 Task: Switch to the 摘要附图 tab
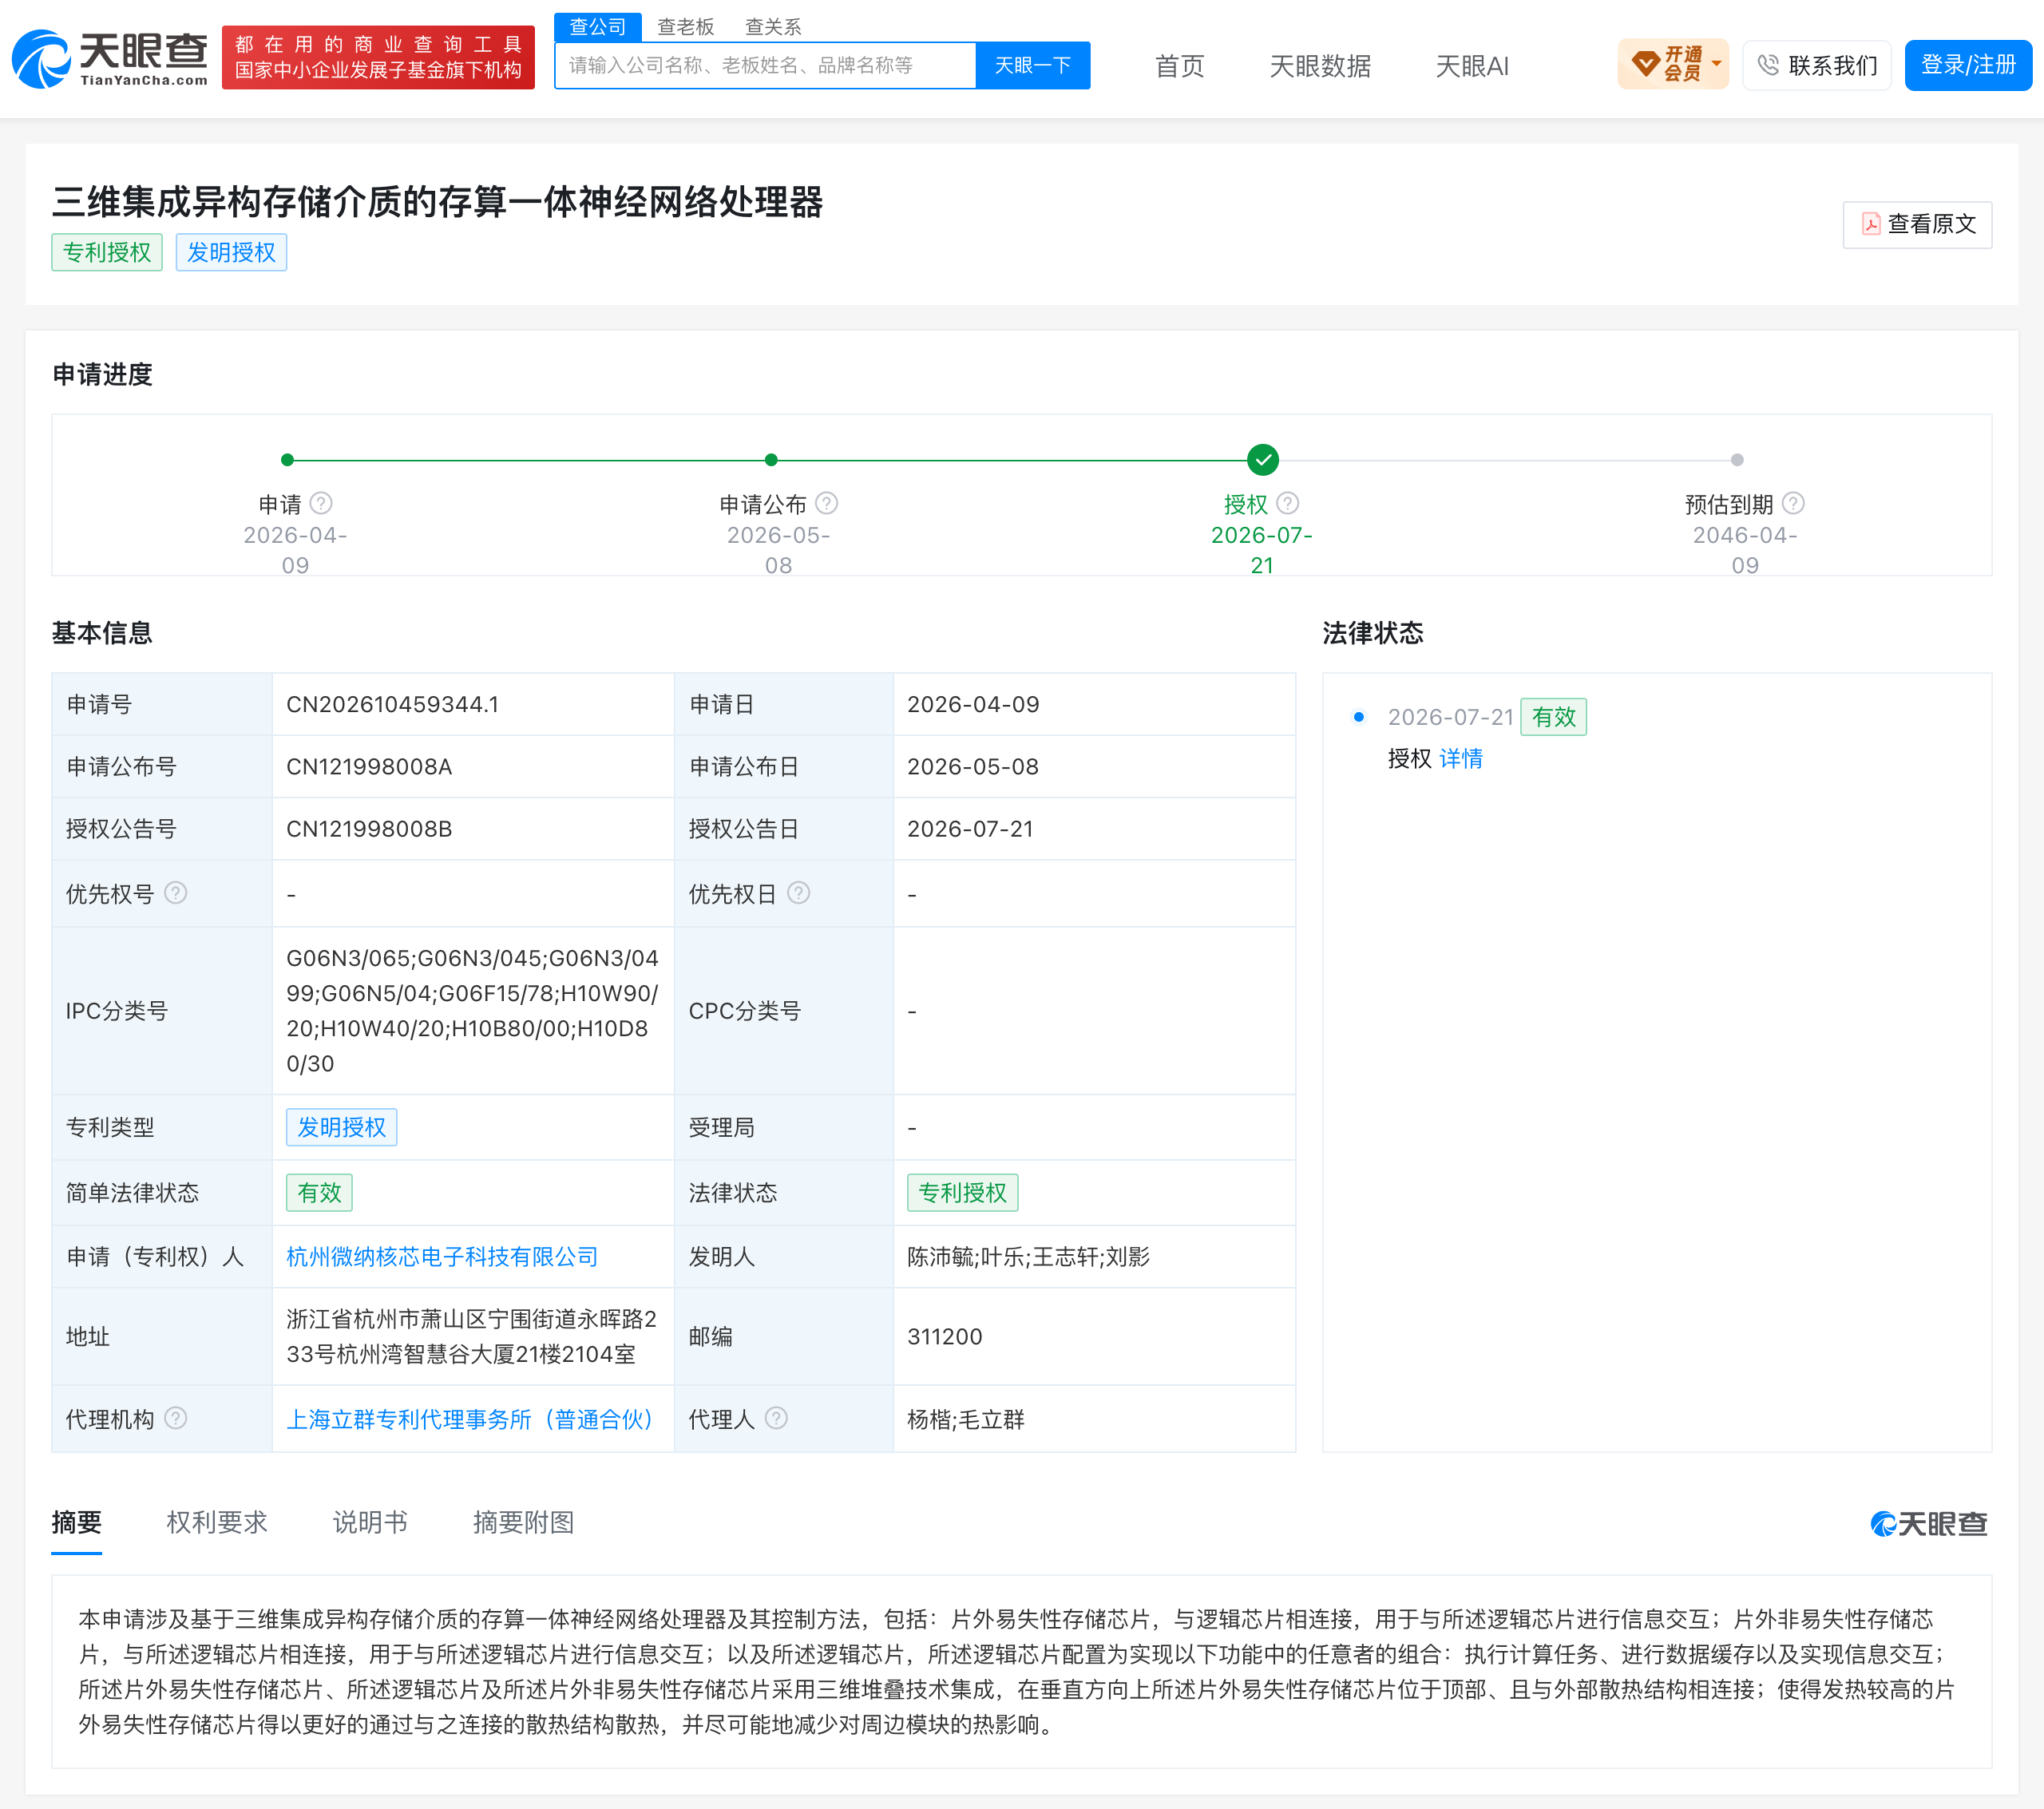[523, 1523]
